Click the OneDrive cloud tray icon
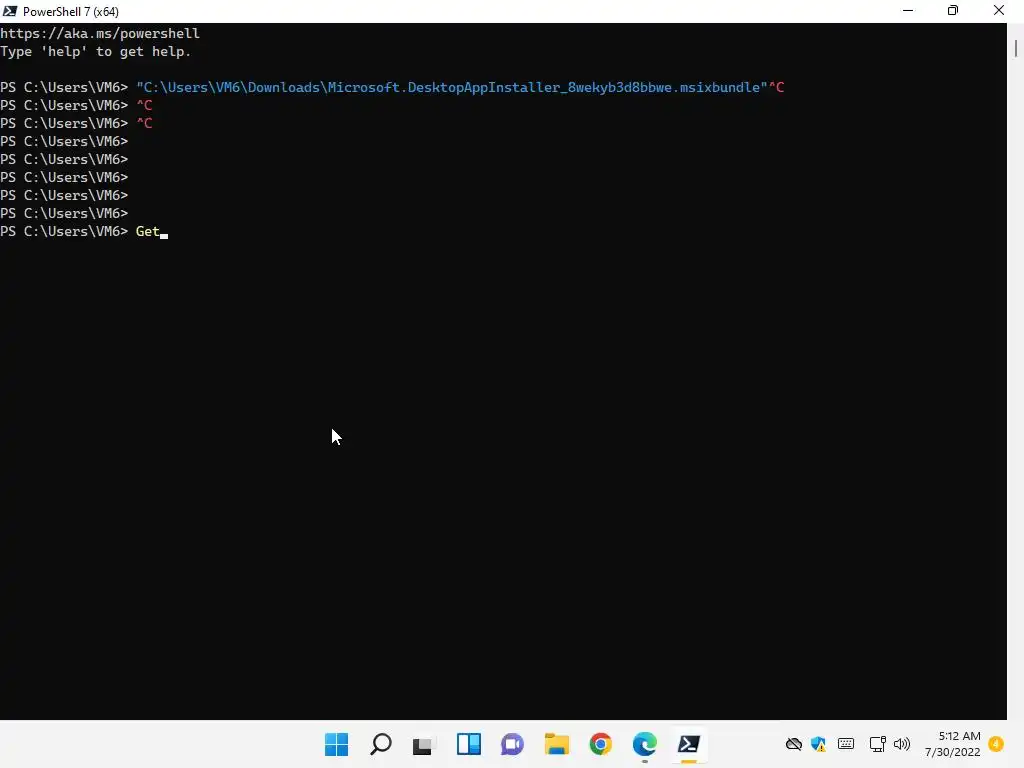This screenshot has height=768, width=1024. 793,744
